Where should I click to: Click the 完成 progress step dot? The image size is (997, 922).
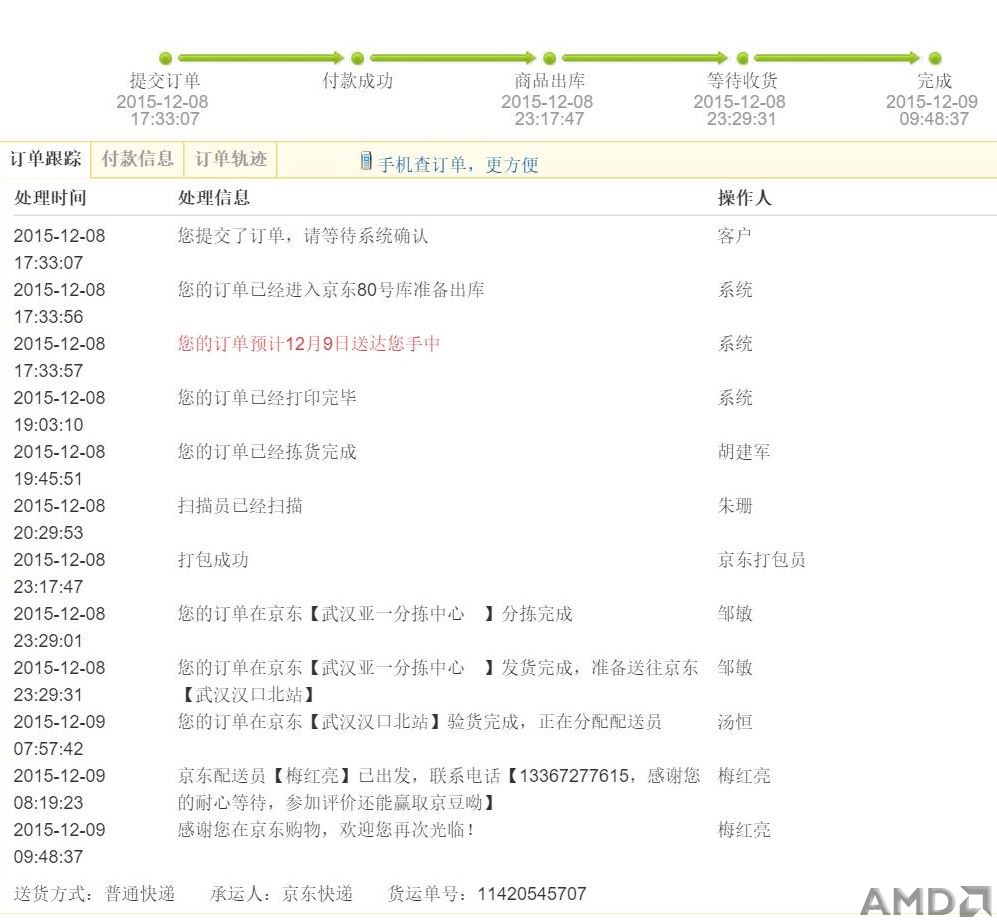tap(935, 58)
